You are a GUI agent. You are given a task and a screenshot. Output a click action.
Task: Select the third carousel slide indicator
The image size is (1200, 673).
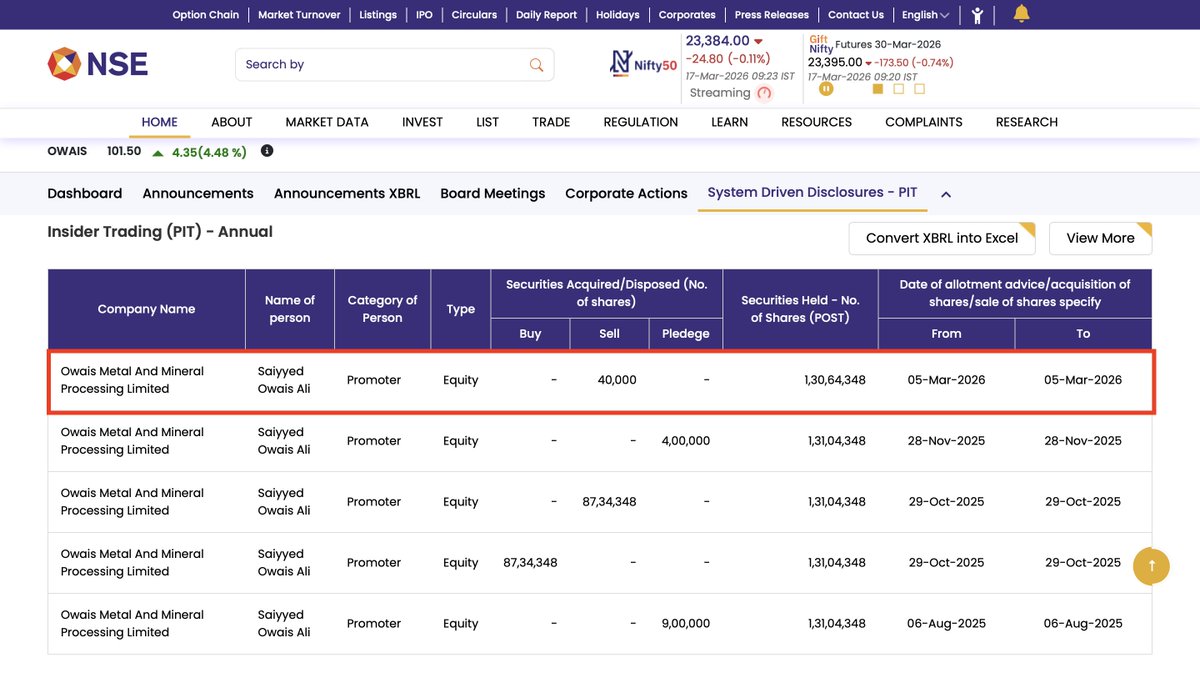920,89
